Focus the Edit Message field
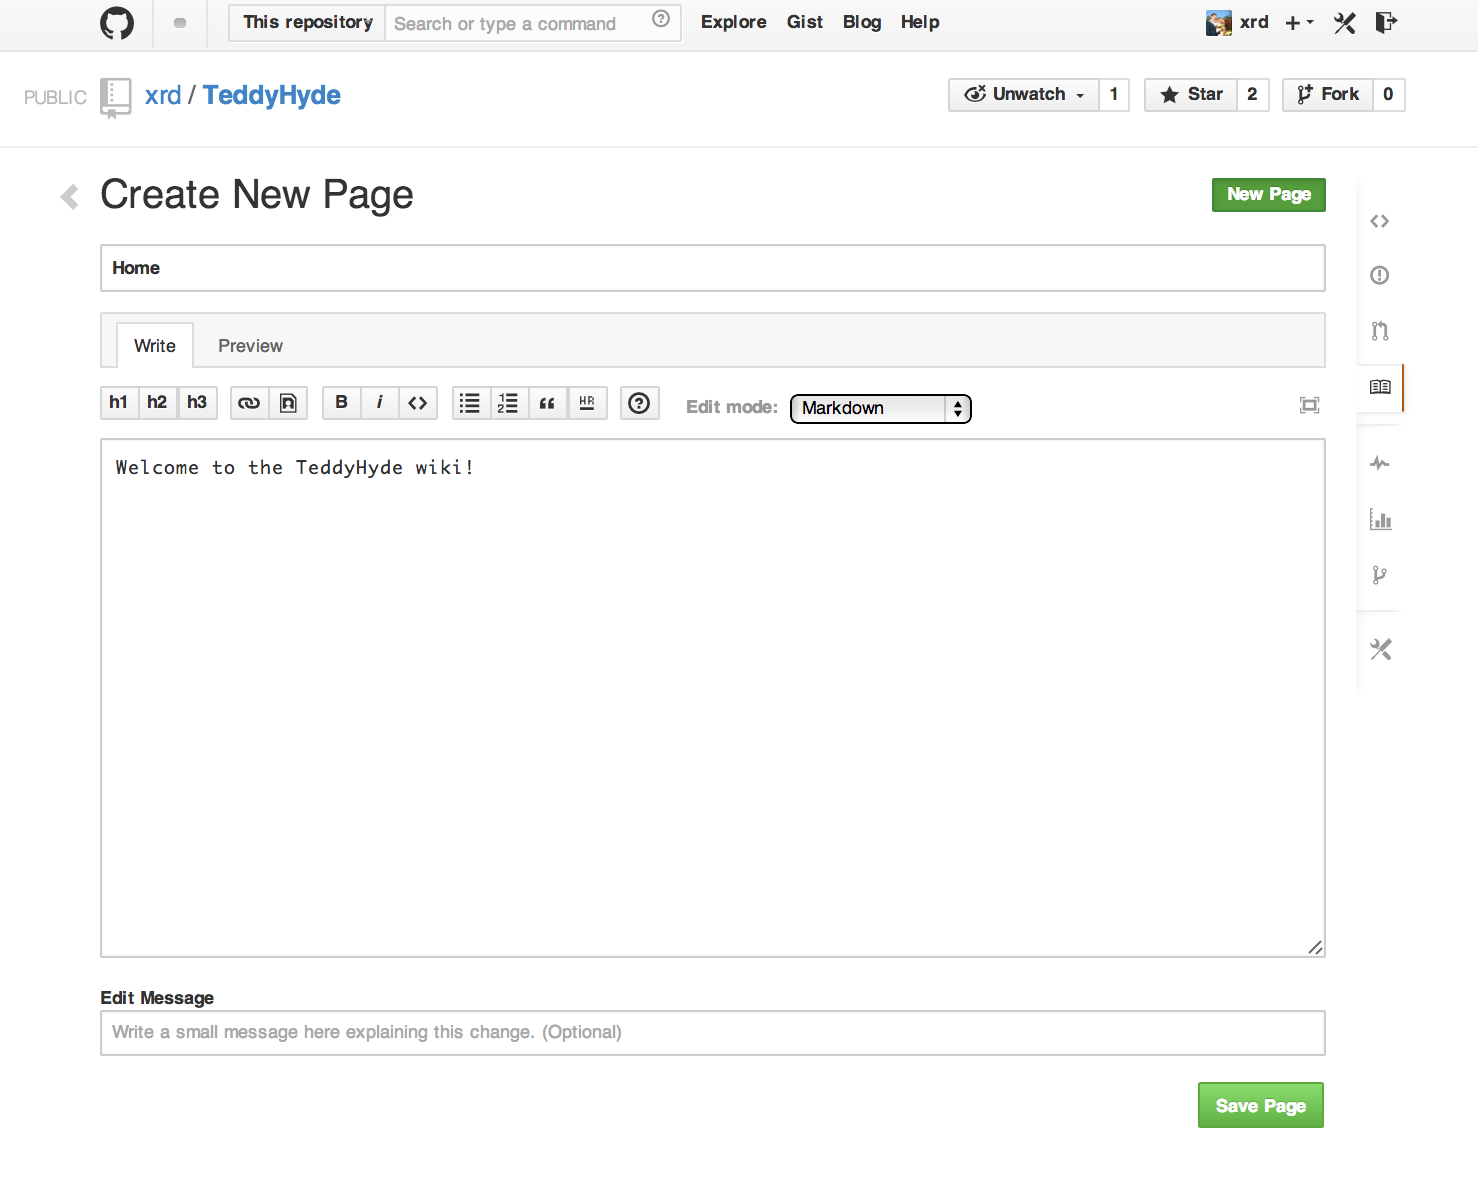Viewport: 1478px width, 1180px height. tap(713, 1033)
